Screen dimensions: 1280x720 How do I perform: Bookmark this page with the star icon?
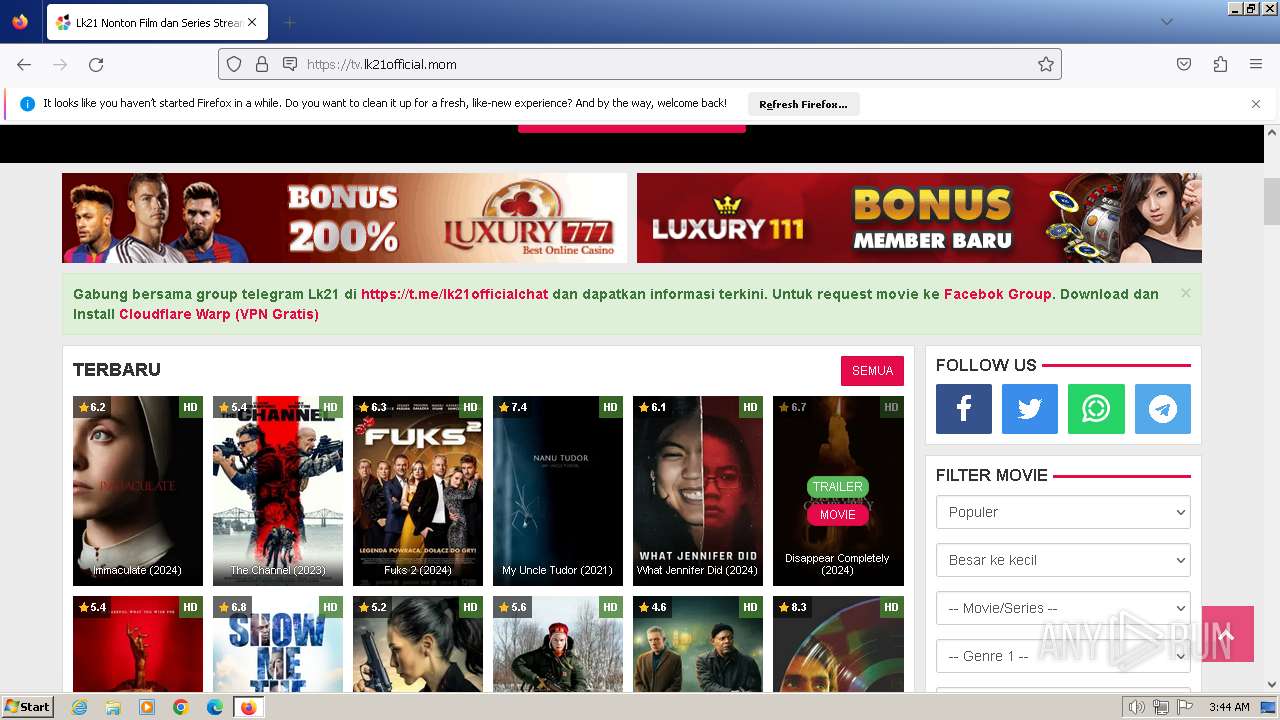(1046, 64)
